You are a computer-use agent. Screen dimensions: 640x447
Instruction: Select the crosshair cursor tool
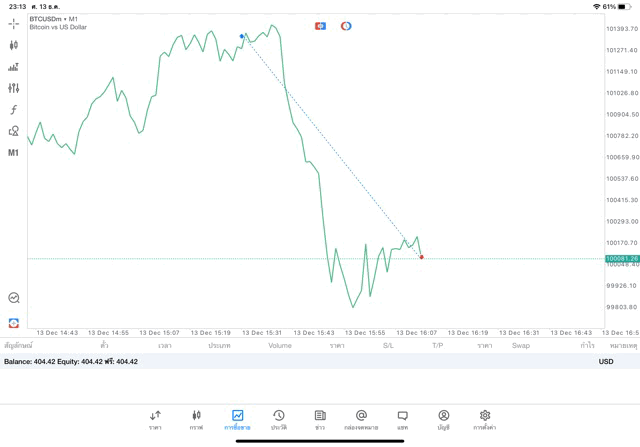click(x=13, y=23)
